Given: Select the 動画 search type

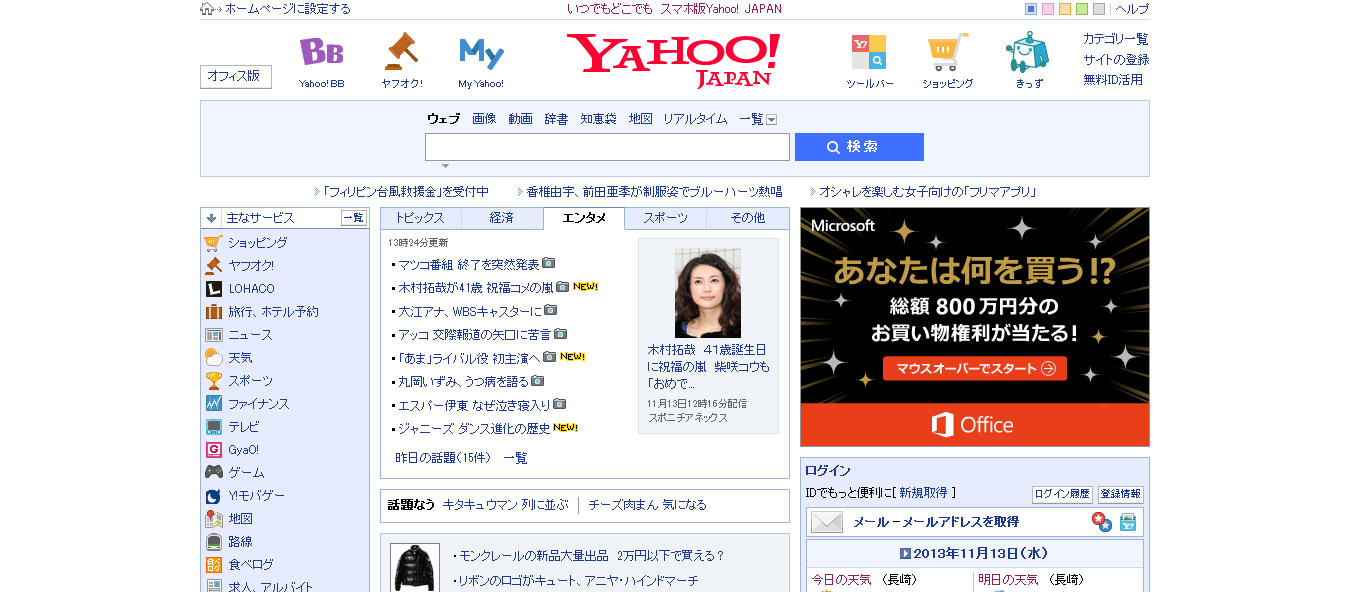Looking at the screenshot, I should click(x=520, y=119).
